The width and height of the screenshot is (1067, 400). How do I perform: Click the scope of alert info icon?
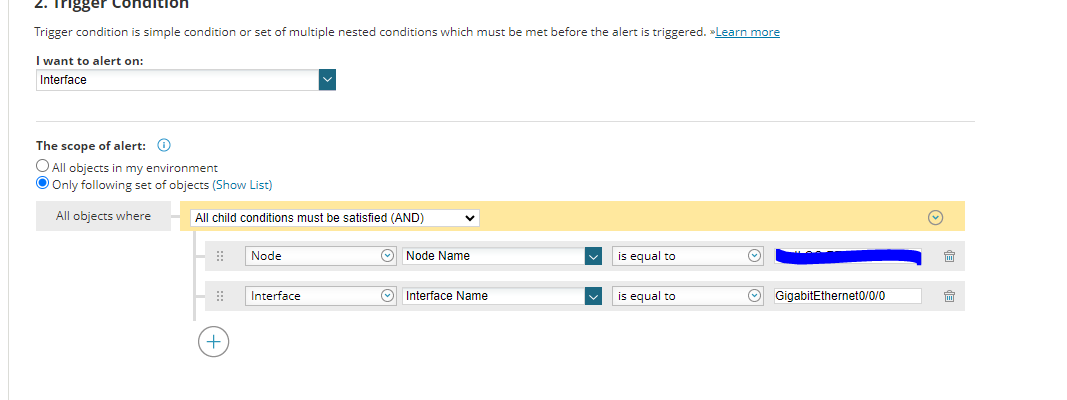pyautogui.click(x=164, y=146)
